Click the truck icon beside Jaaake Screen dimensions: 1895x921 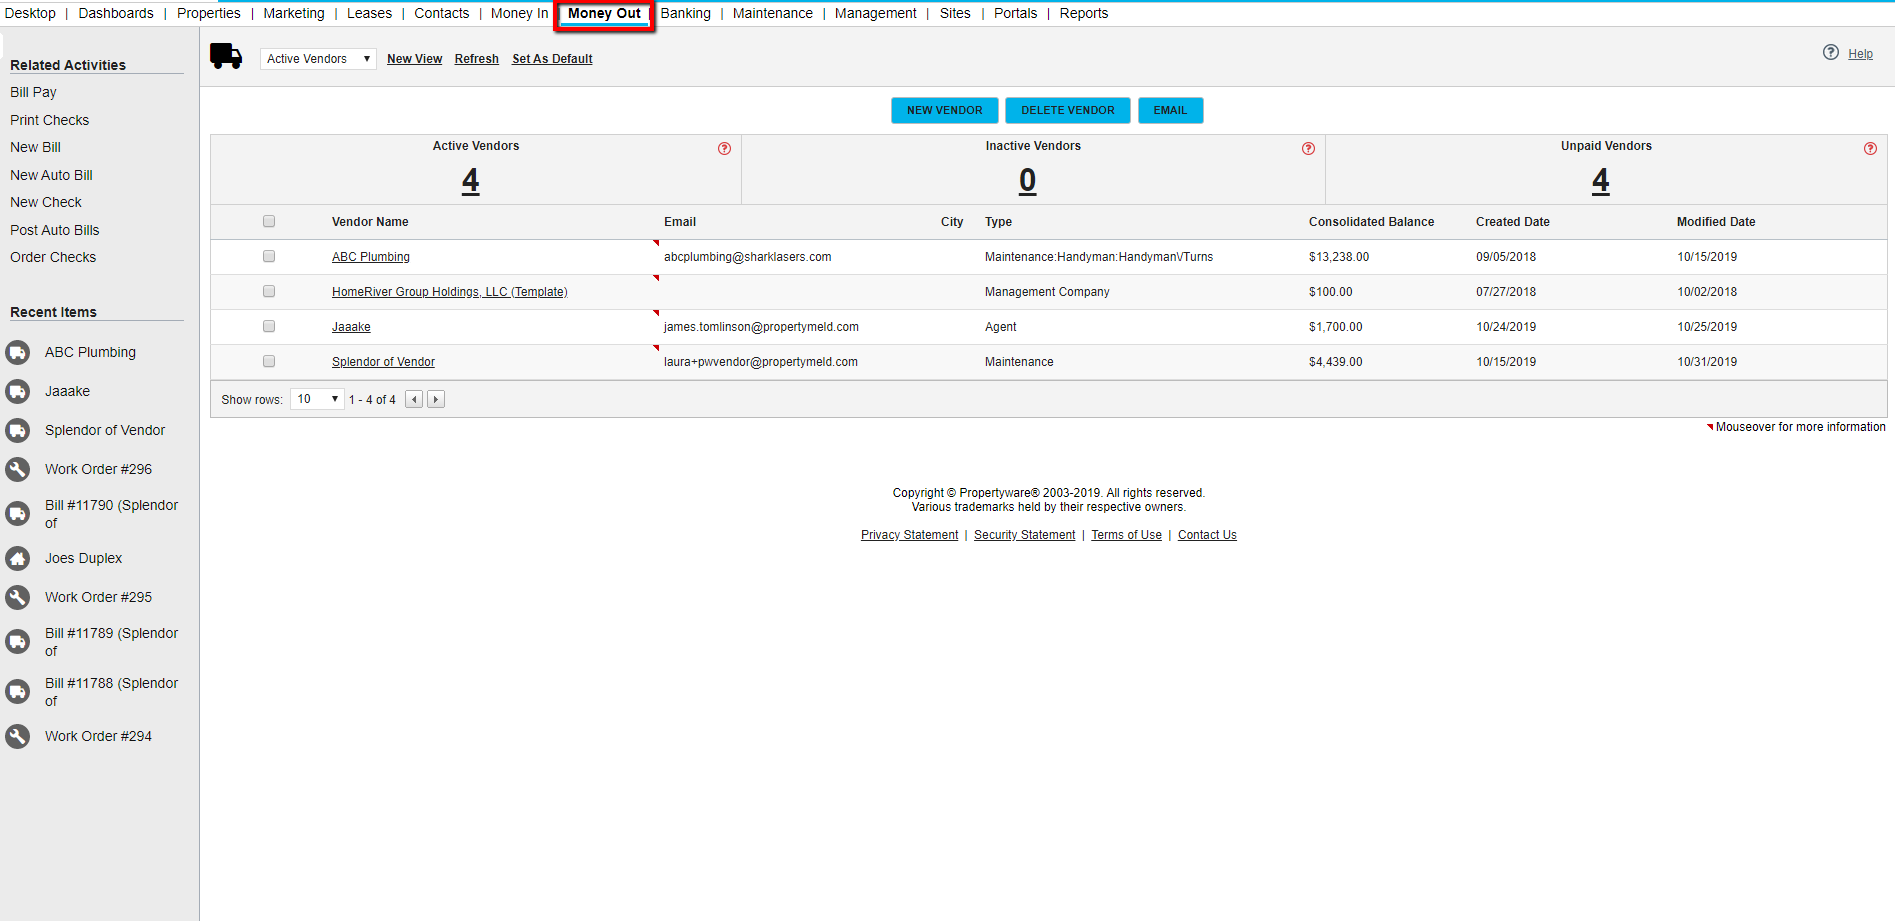(x=18, y=391)
